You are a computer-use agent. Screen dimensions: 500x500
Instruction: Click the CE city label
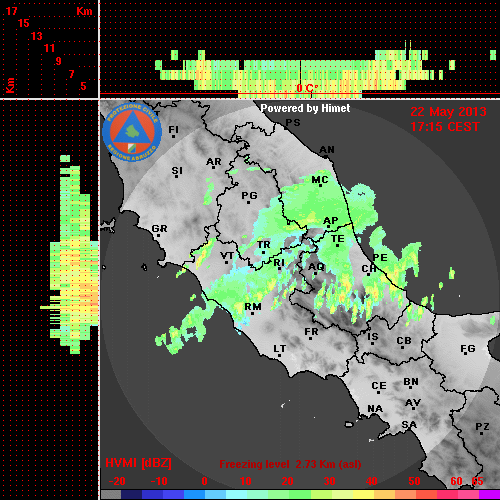coord(379,386)
